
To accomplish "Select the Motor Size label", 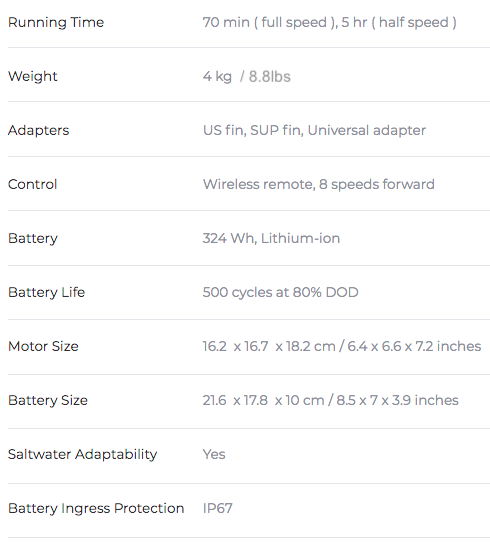I will tap(44, 346).
